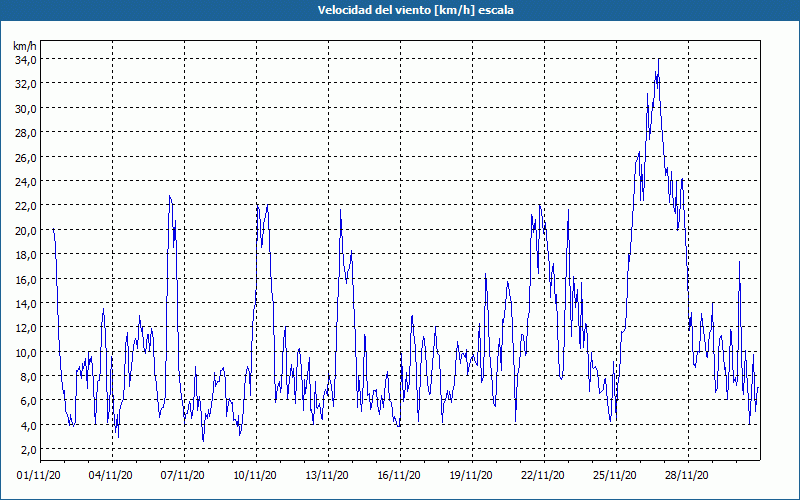Click the '34,0' y-axis value
The width and height of the screenshot is (800, 500).
click(x=26, y=60)
